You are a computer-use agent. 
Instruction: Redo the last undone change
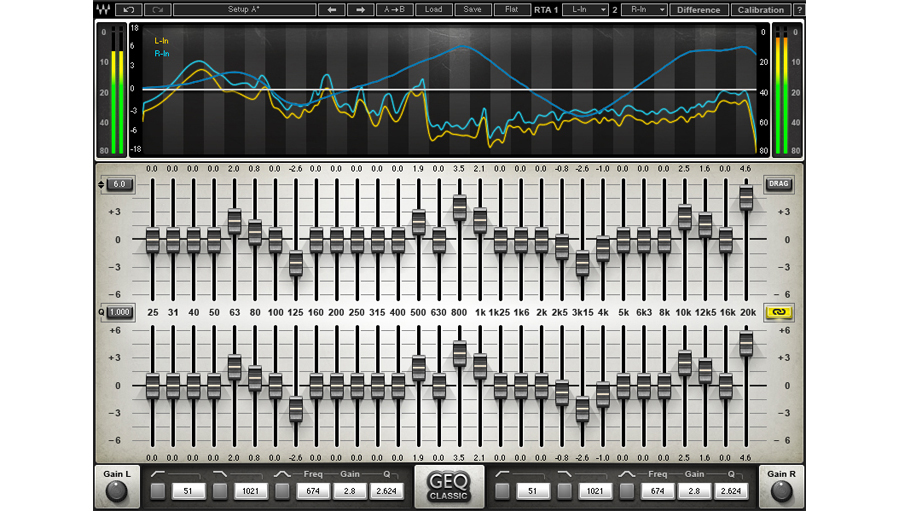pyautogui.click(x=157, y=9)
